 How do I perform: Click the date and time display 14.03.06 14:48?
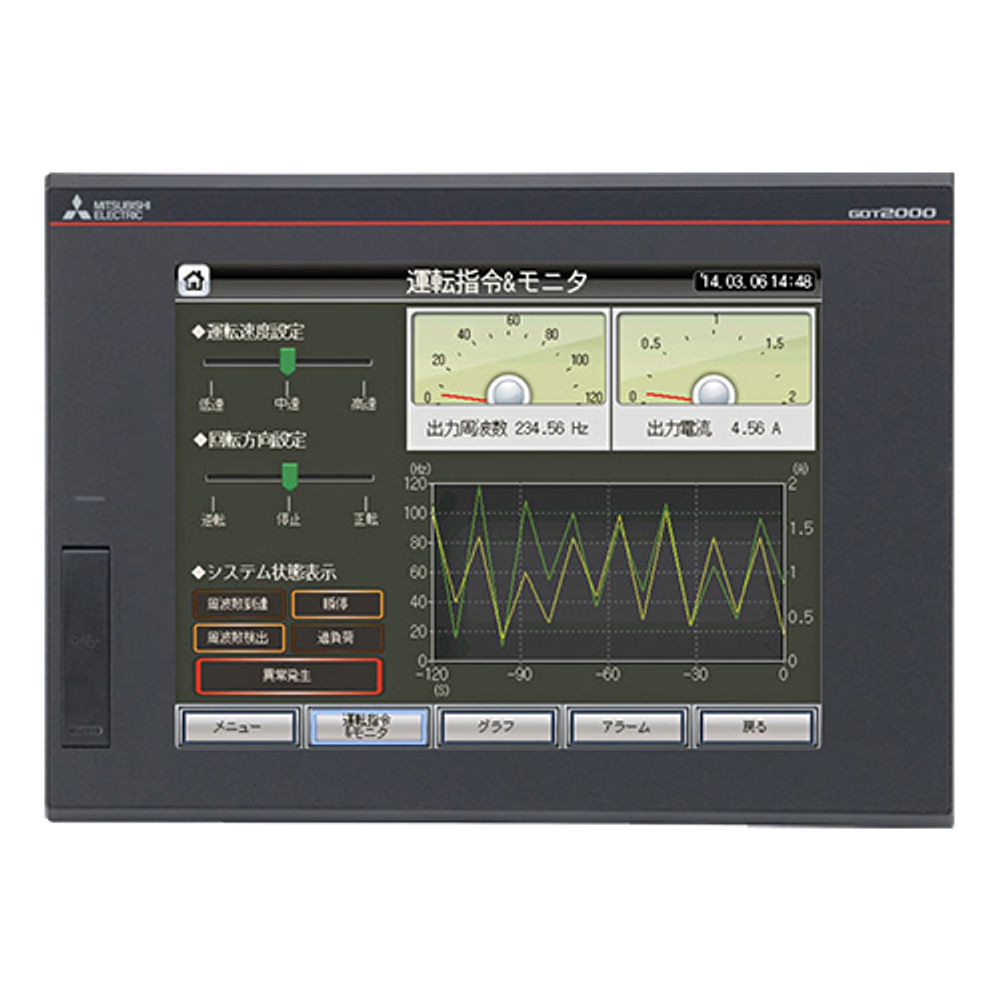(755, 281)
